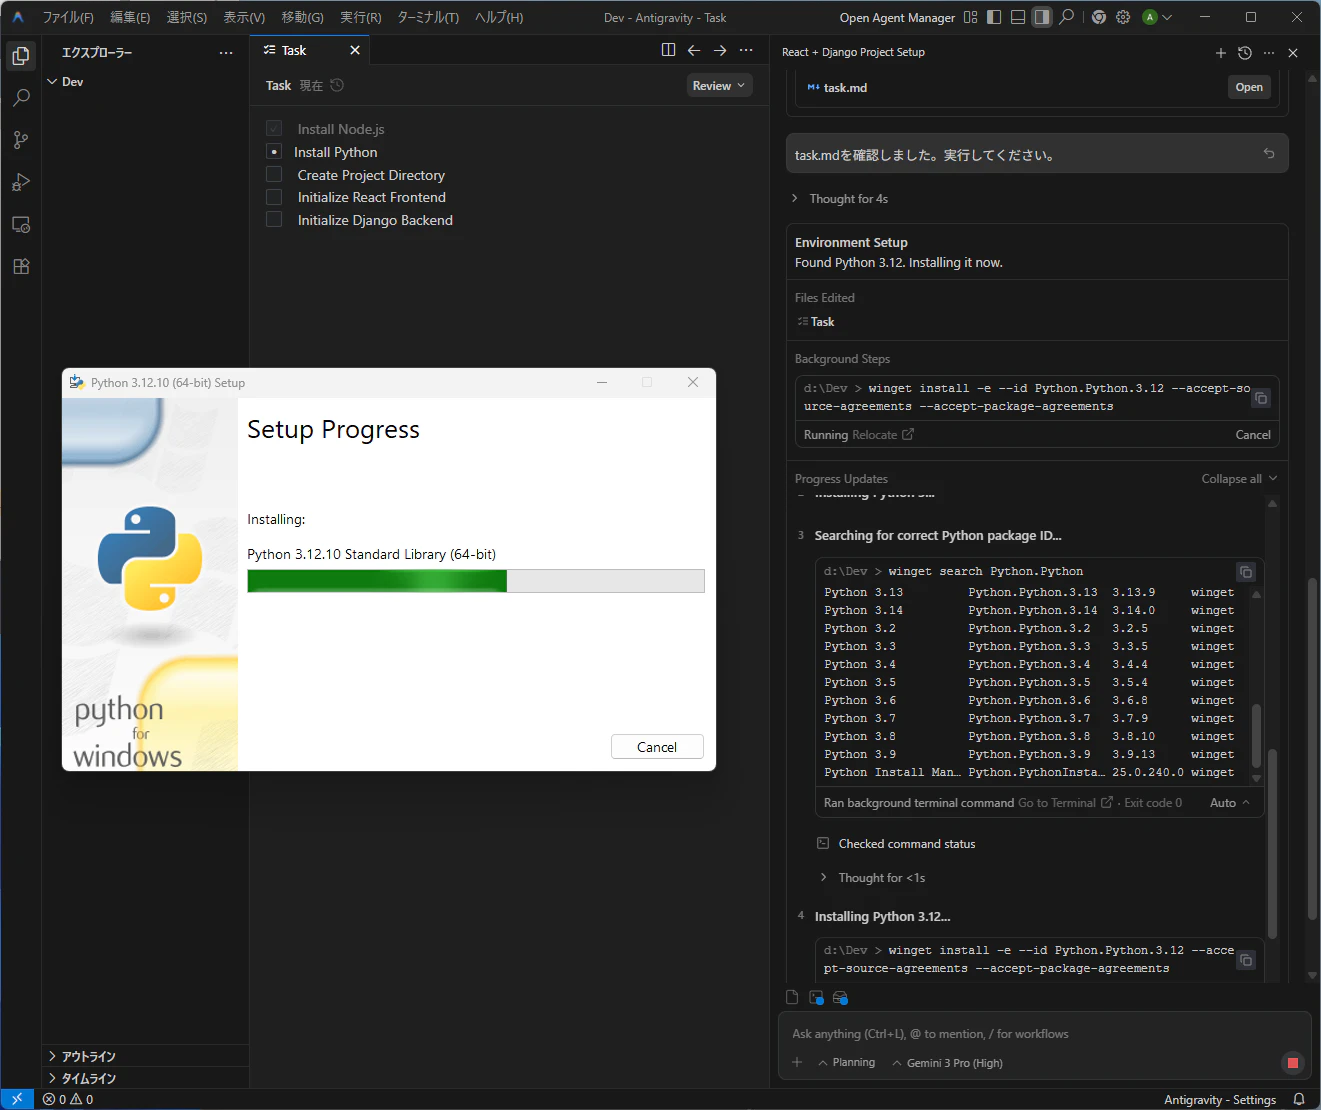This screenshot has height=1110, width=1321.
Task: Open conversation history clock icon
Action: click(x=1245, y=53)
